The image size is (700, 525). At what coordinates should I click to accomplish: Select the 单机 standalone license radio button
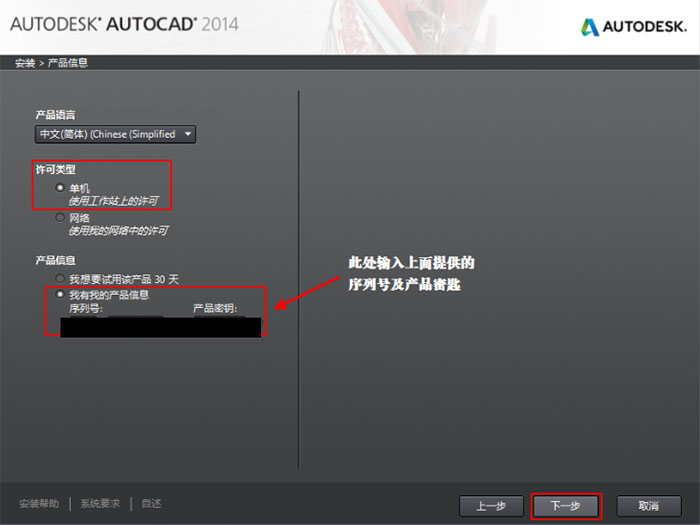point(60,188)
